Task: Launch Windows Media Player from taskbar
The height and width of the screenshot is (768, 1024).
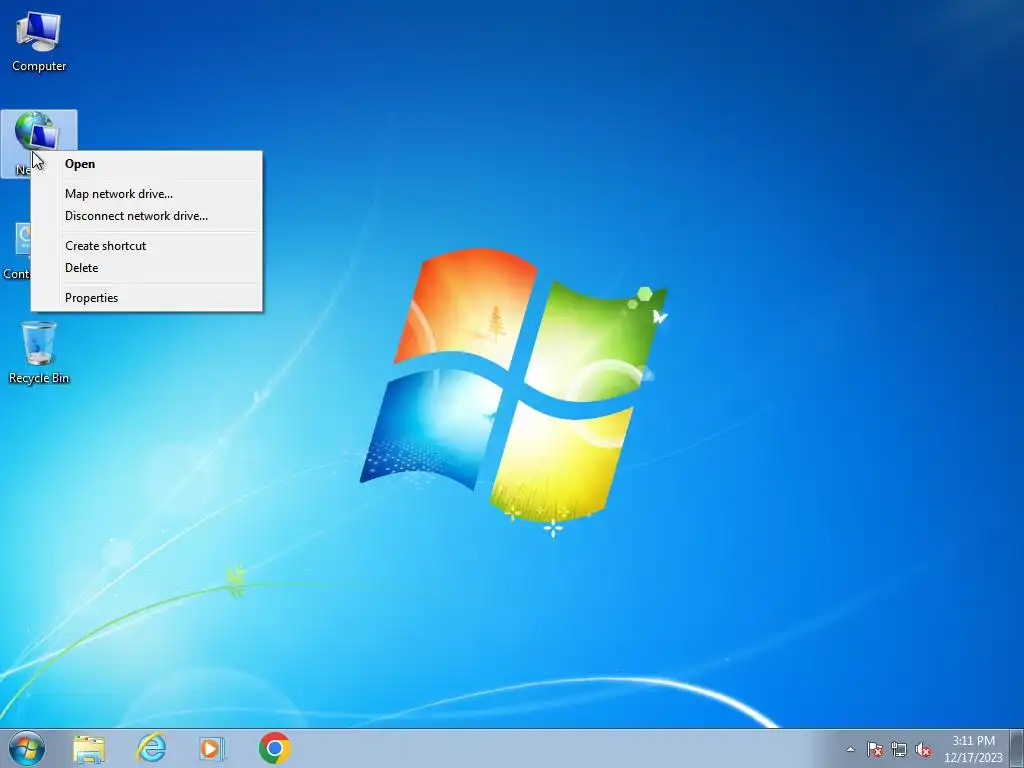Action: click(x=212, y=748)
